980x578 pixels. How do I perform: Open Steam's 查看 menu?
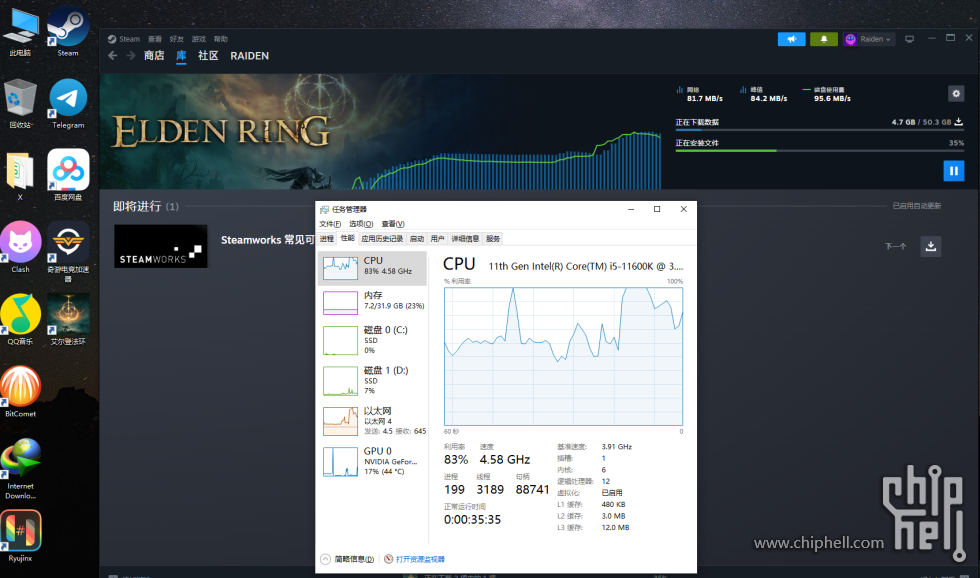pos(154,39)
